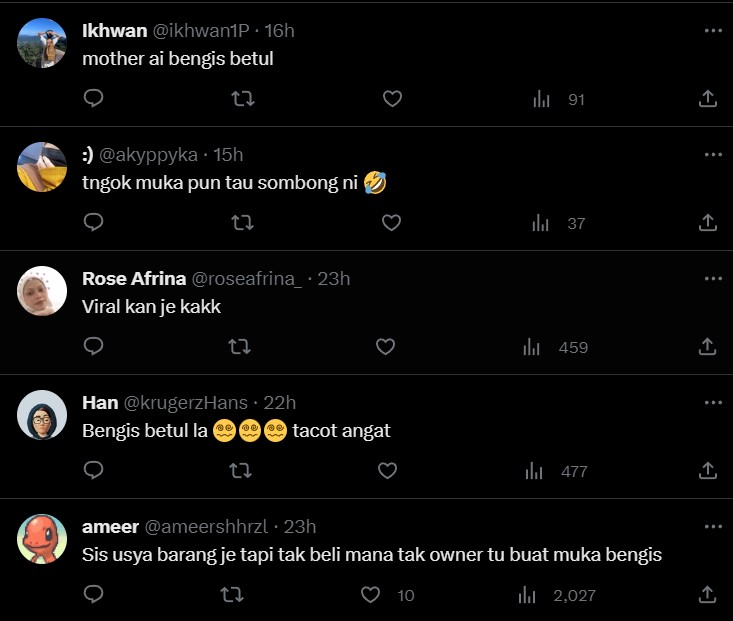This screenshot has width=733, height=621.
Task: View analytics on ameer's tweet
Action: point(528,595)
